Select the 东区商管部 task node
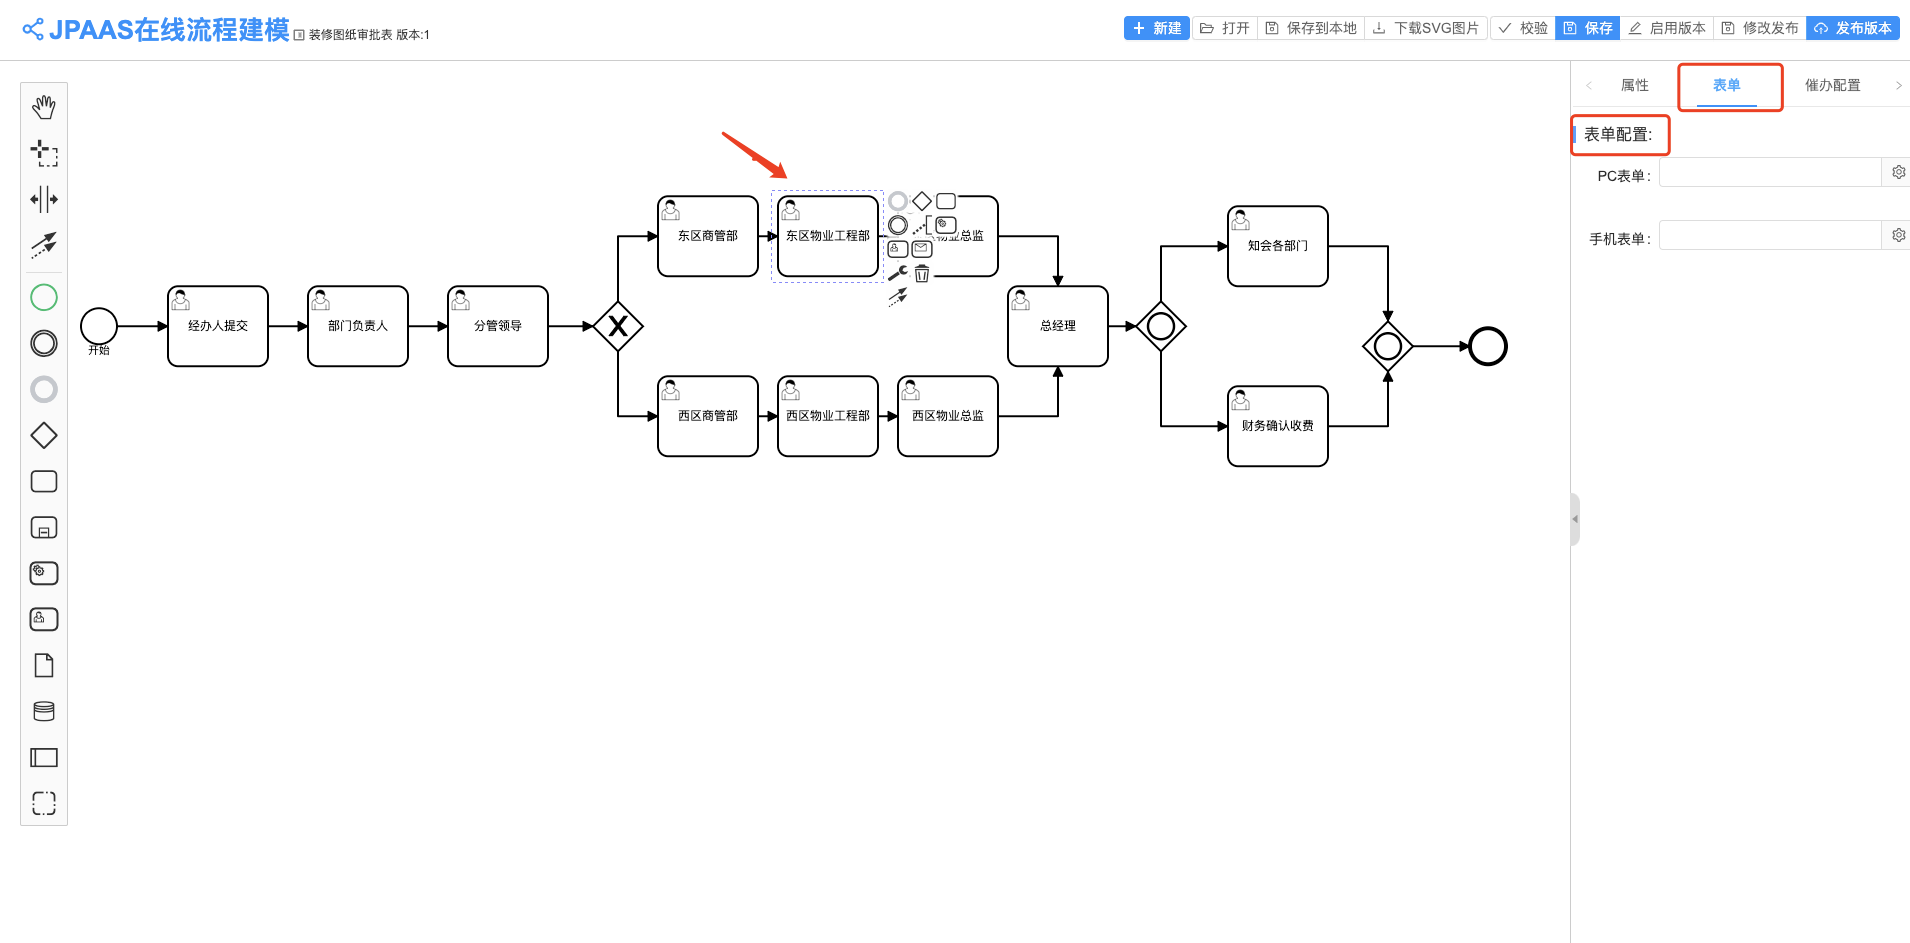Image resolution: width=1910 pixels, height=943 pixels. pos(708,236)
